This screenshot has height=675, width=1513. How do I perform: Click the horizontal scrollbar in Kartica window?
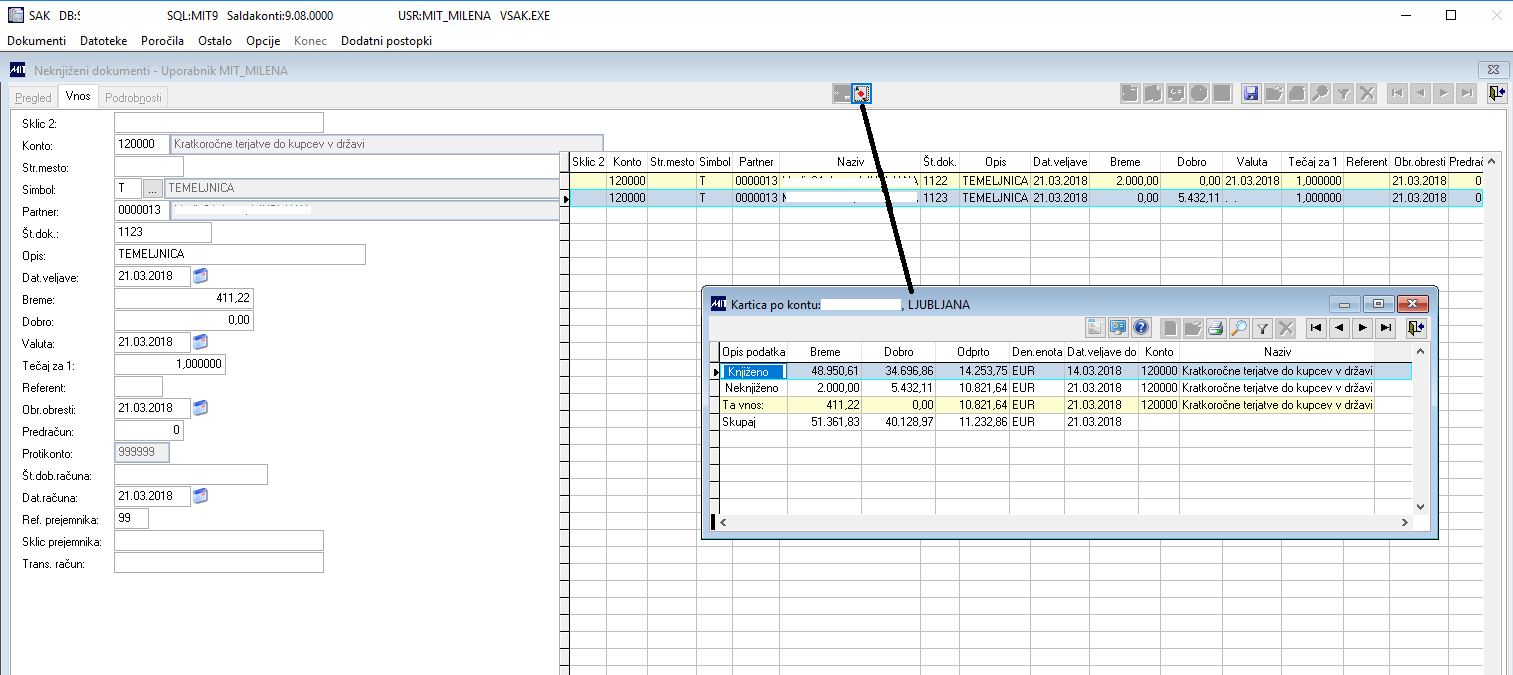tap(1063, 522)
